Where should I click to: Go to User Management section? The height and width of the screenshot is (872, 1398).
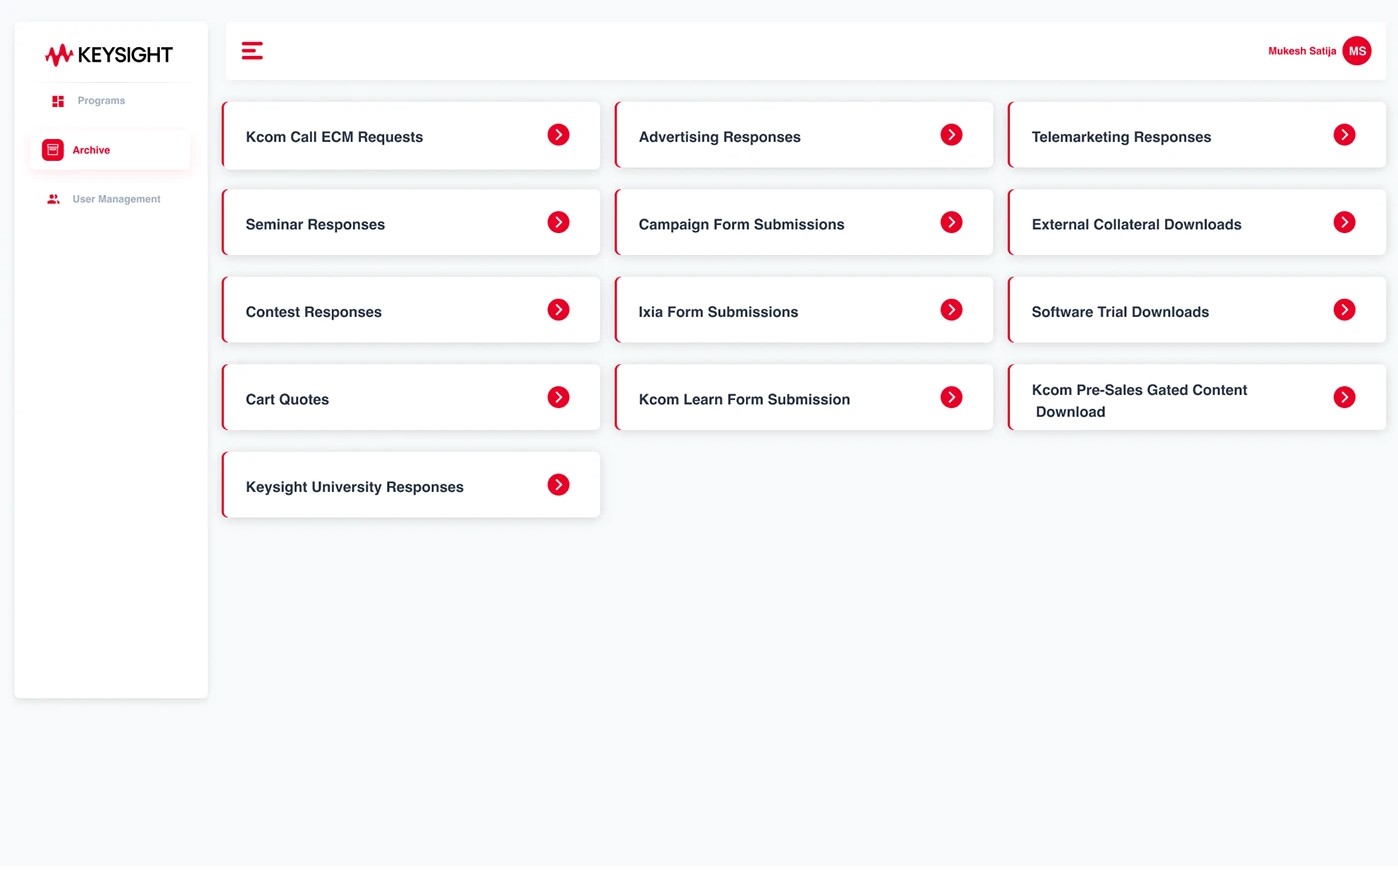click(116, 199)
